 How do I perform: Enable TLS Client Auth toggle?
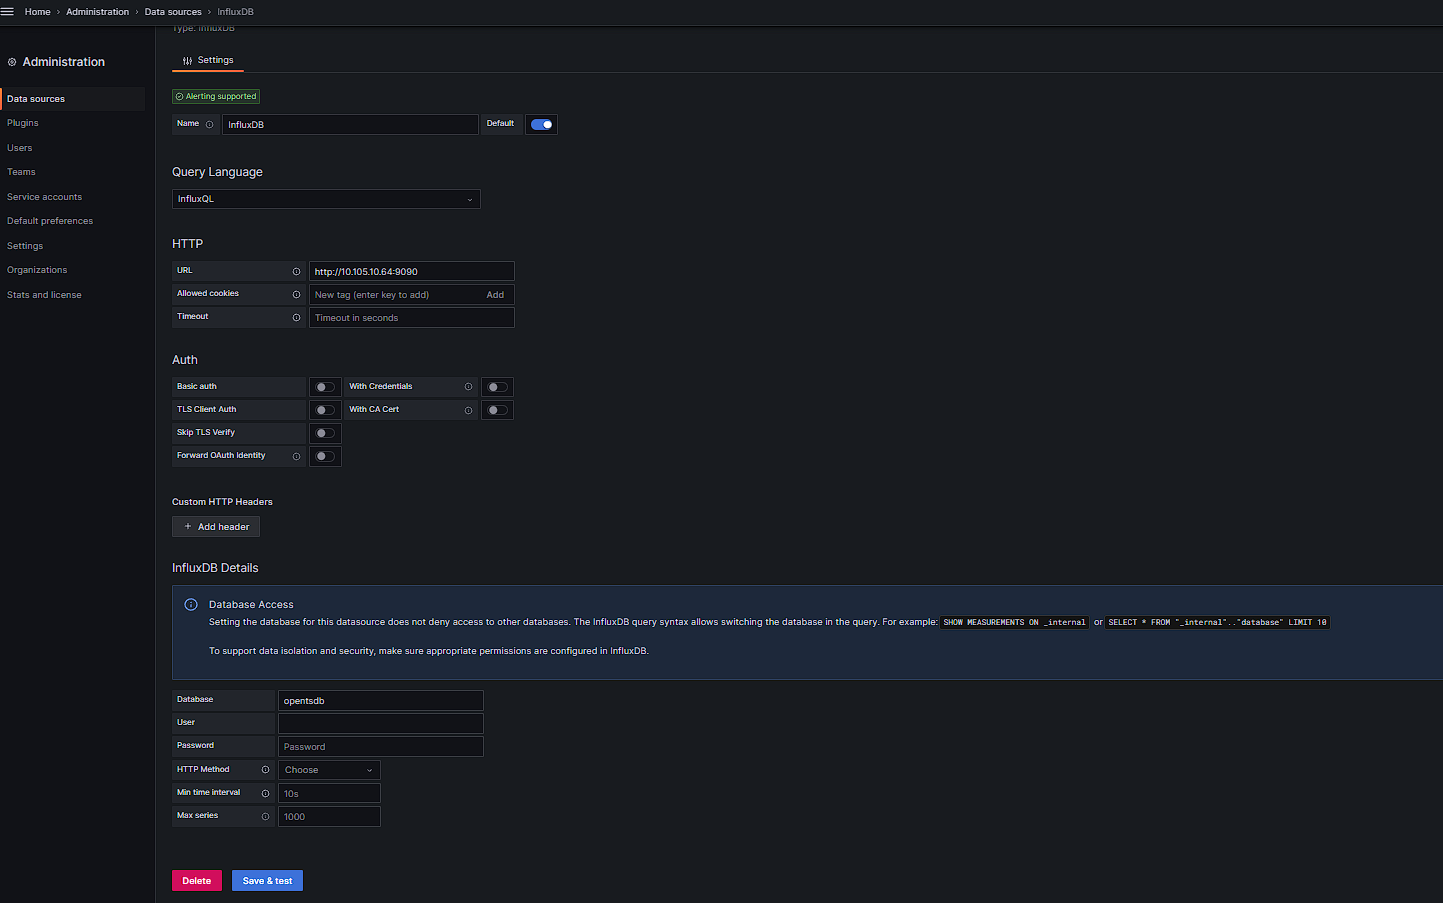point(325,410)
